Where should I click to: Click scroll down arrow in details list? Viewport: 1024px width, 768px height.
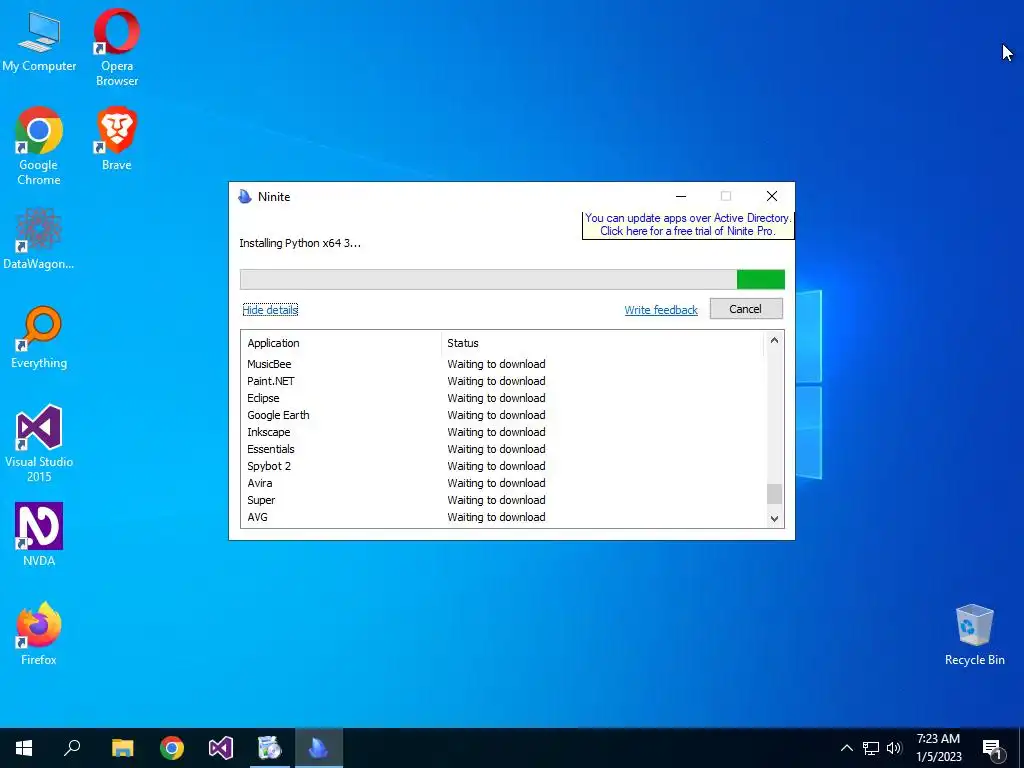point(774,519)
